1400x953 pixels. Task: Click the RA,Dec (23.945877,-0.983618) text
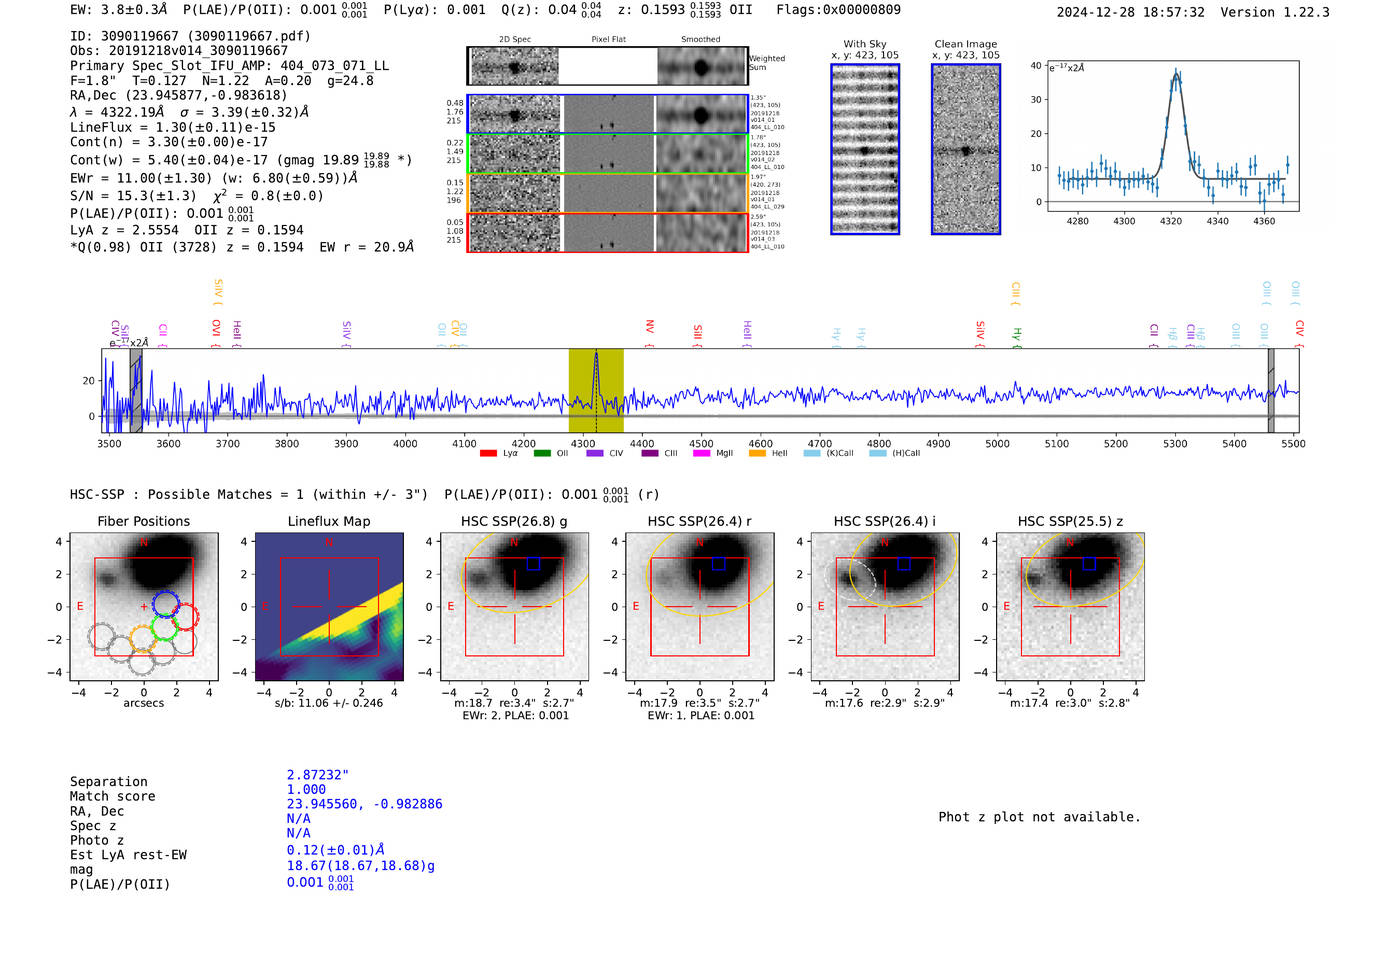tap(179, 95)
